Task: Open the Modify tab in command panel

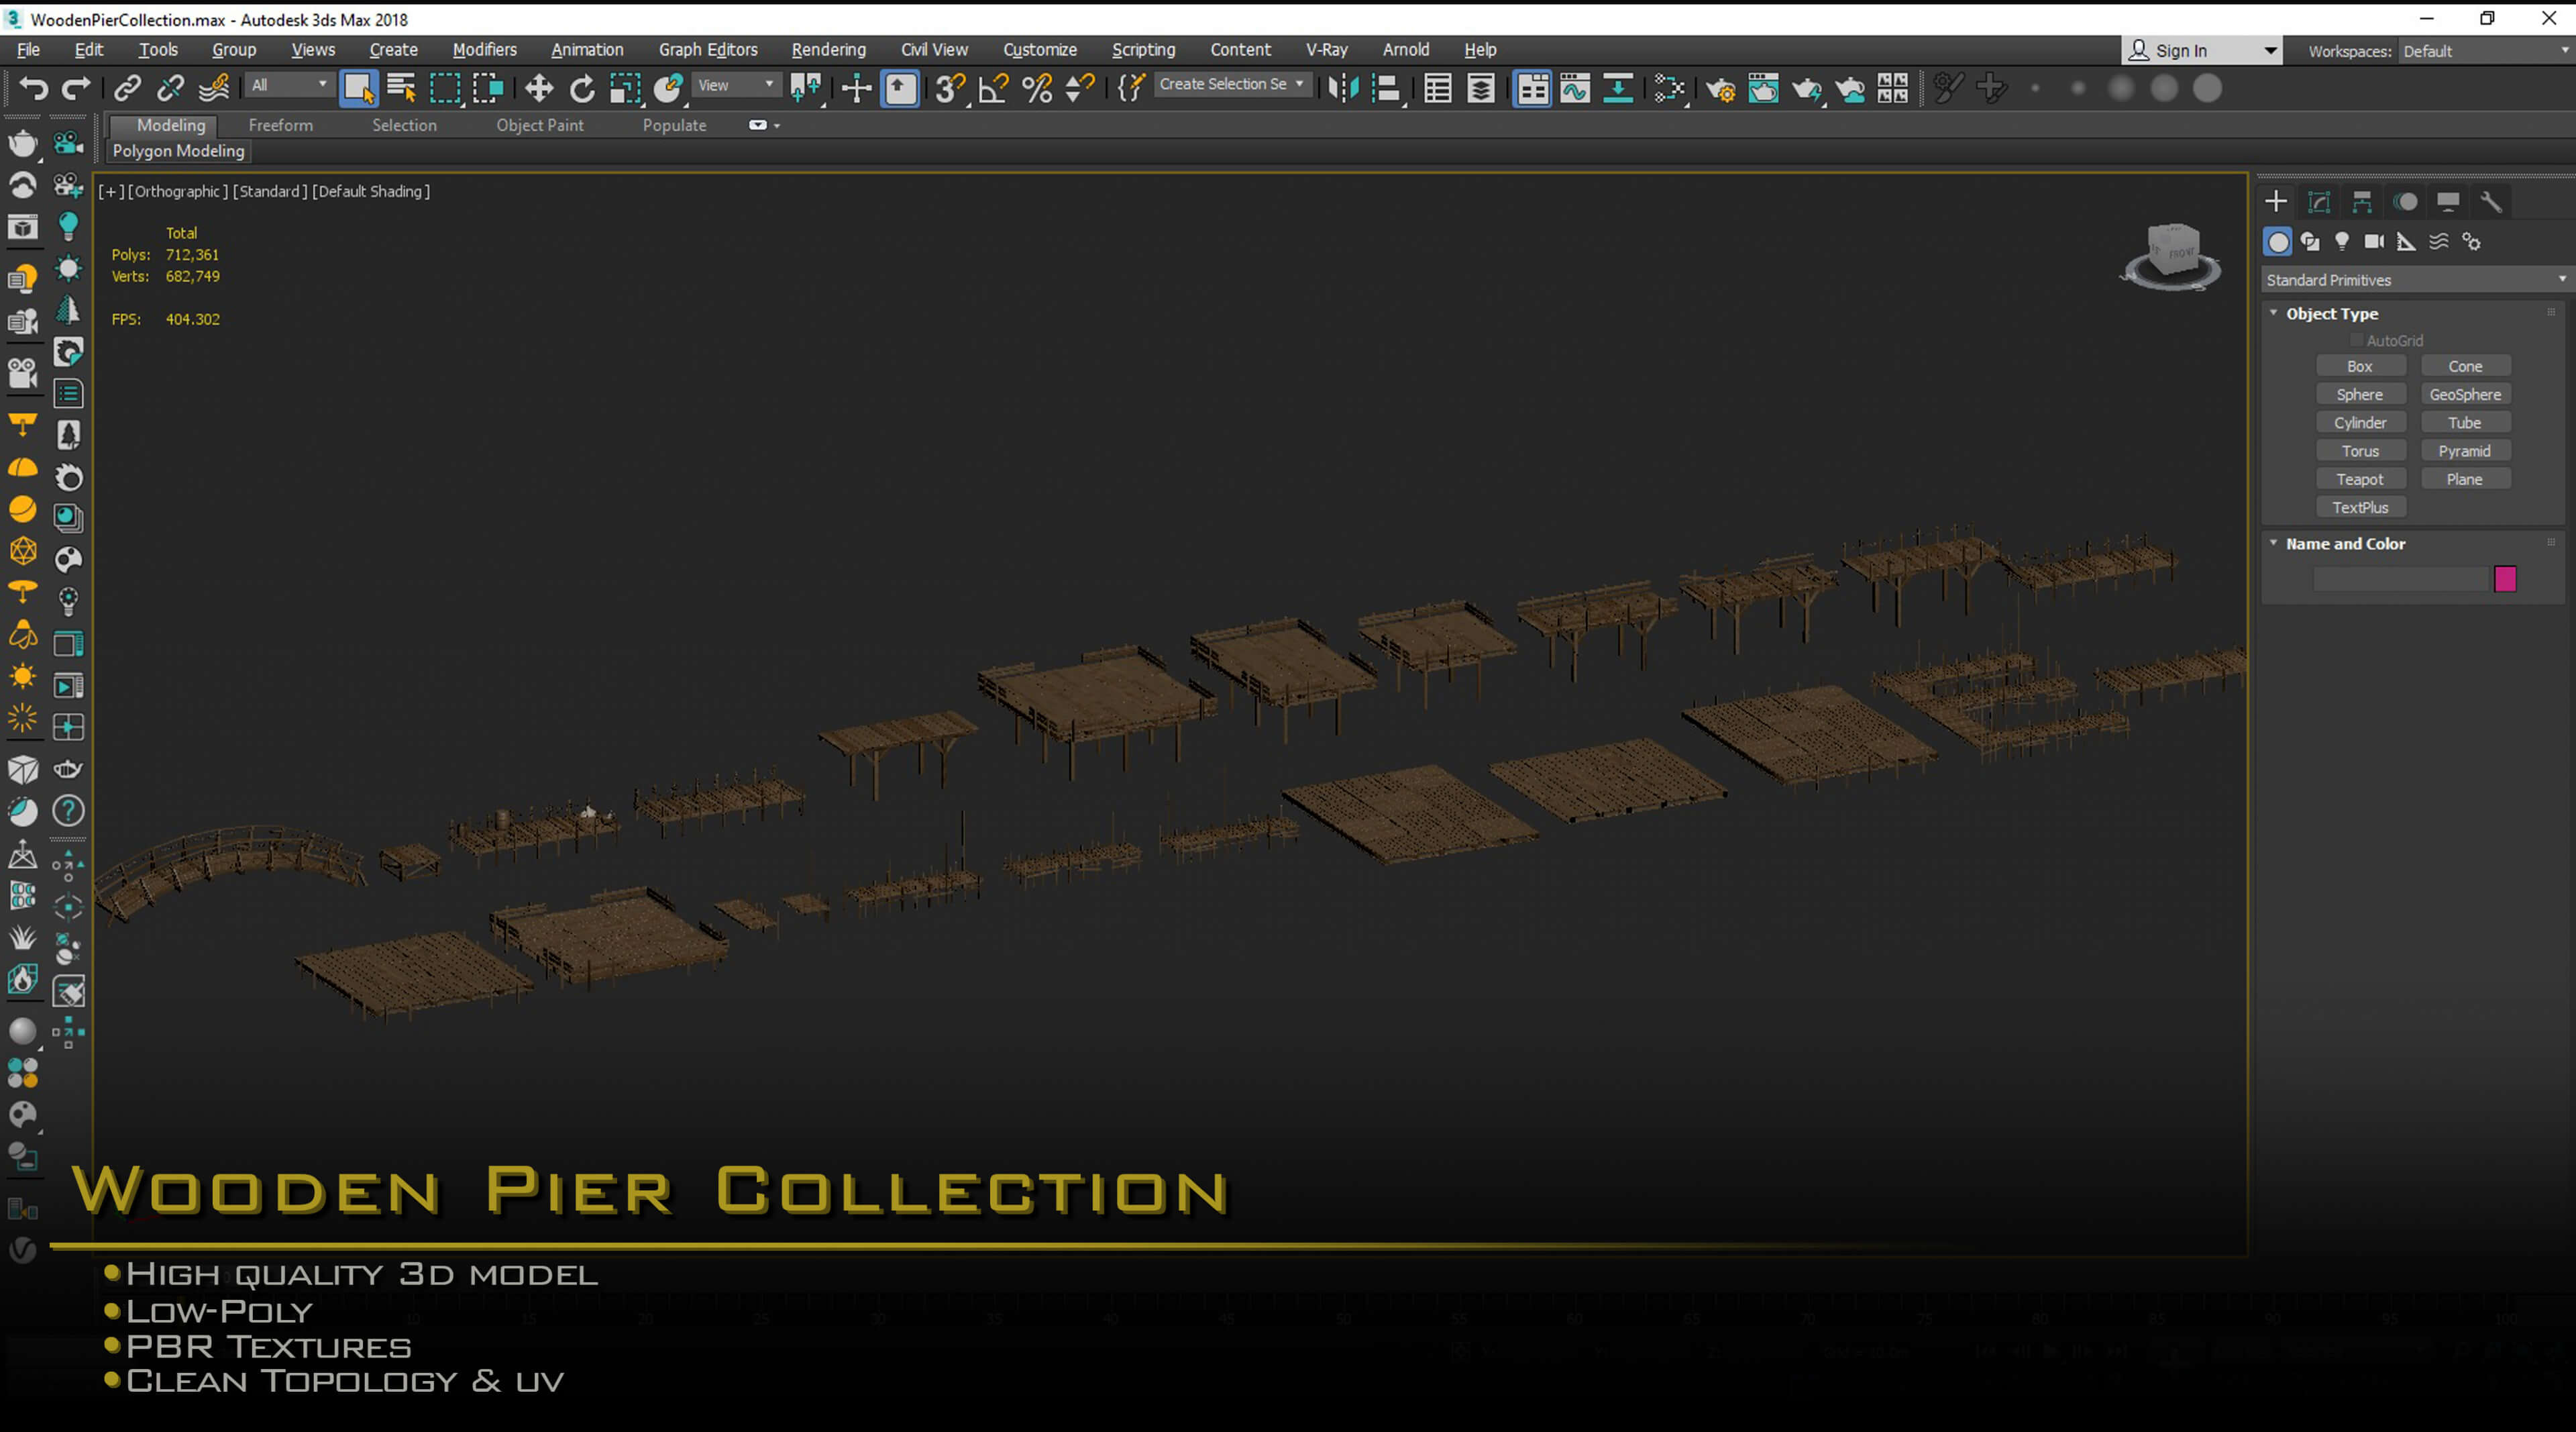Action: pyautogui.click(x=2319, y=202)
